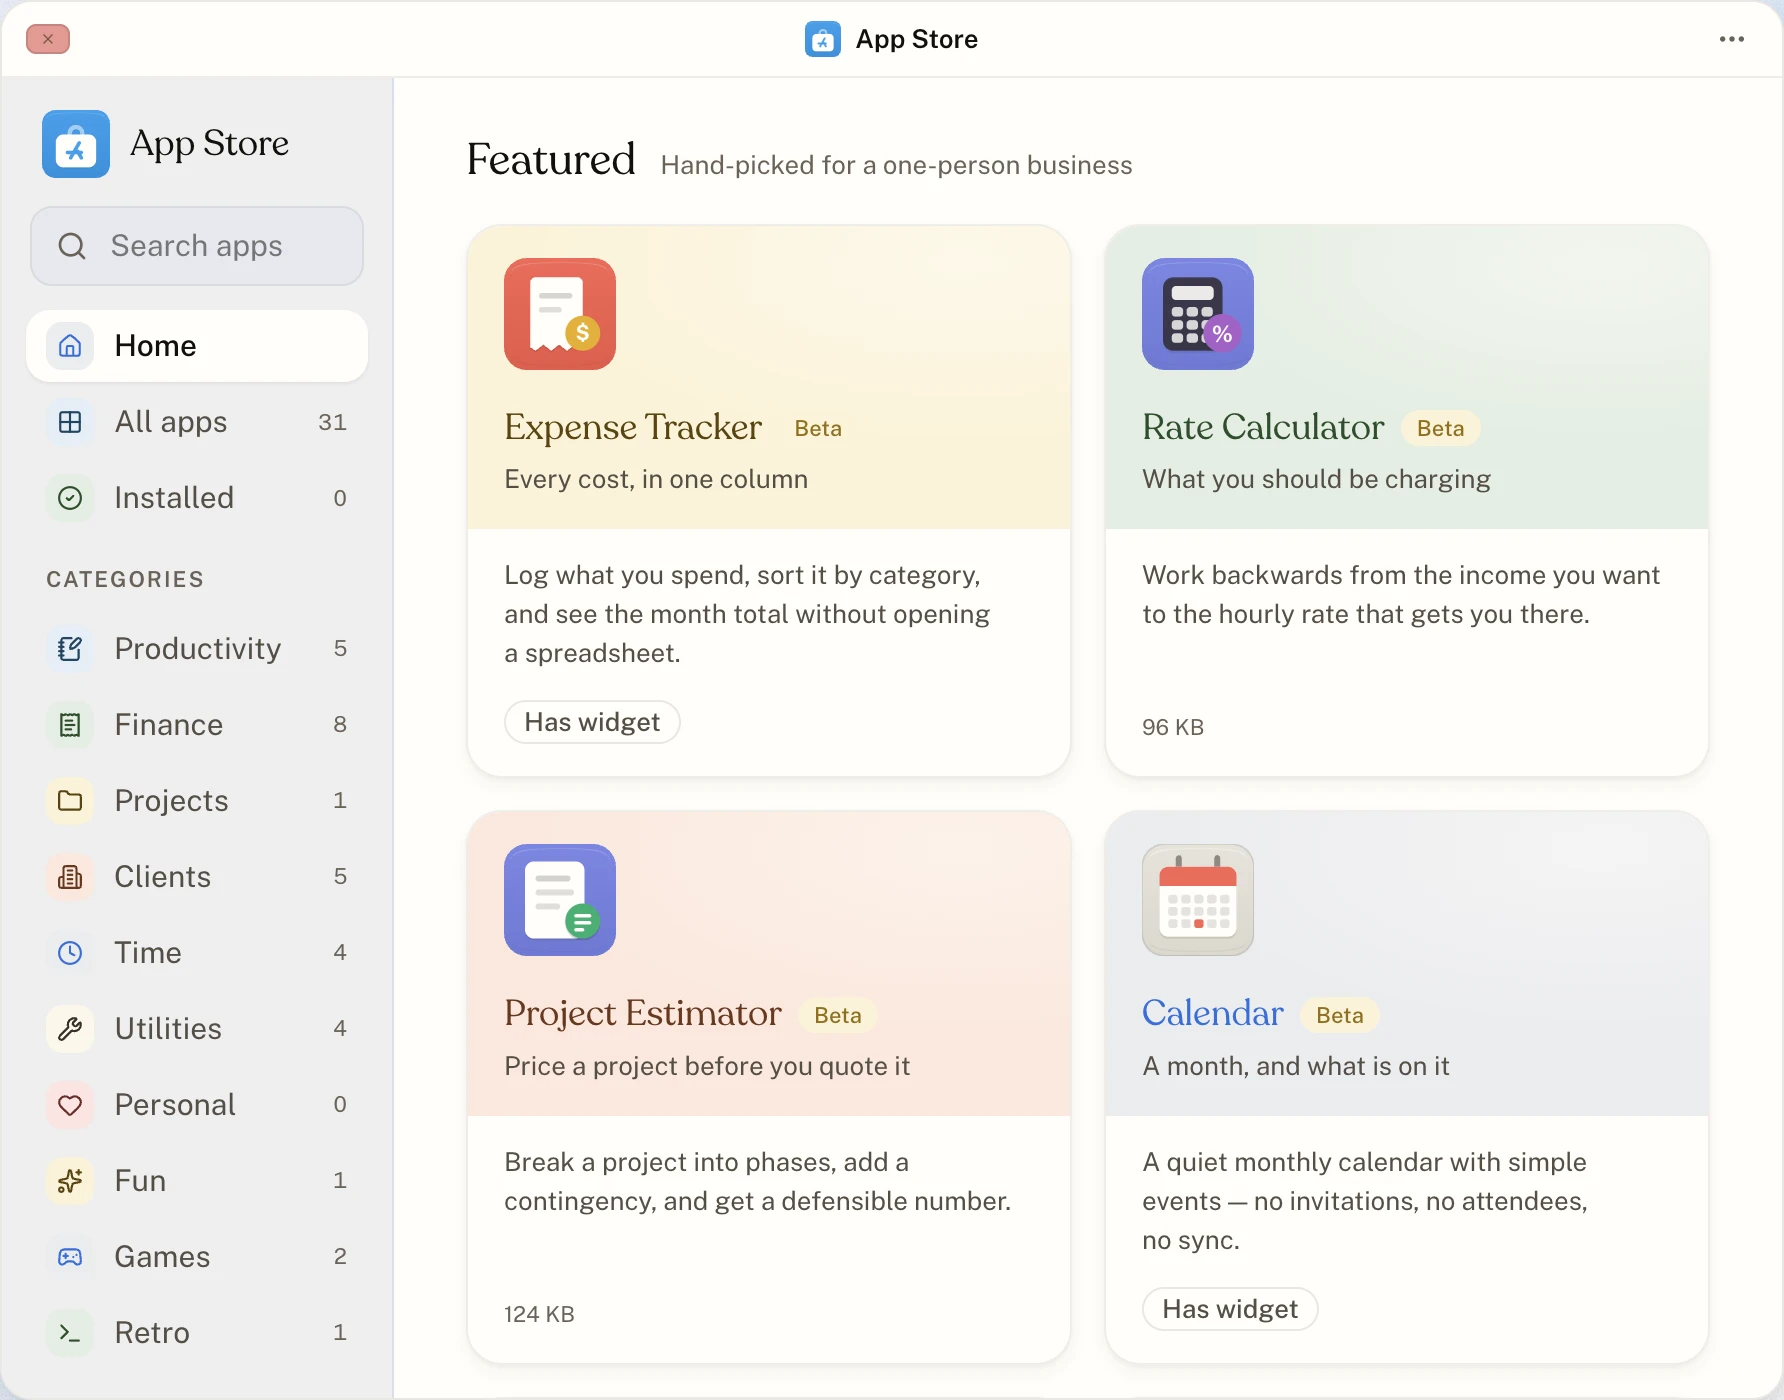
Task: Open the Expense Tracker title
Action: 633,427
